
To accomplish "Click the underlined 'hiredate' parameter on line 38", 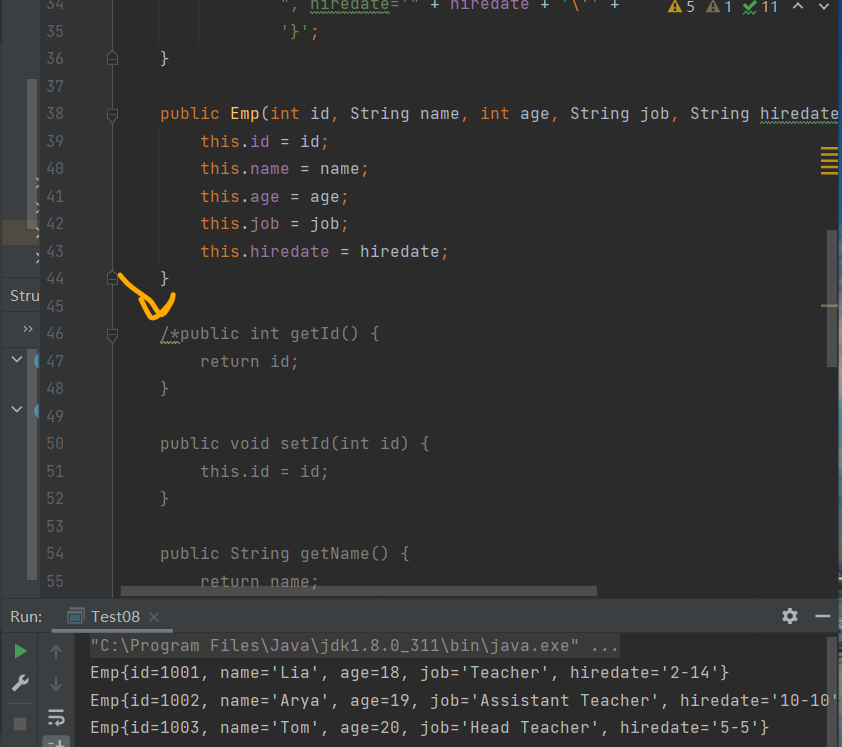I will pyautogui.click(x=799, y=114).
